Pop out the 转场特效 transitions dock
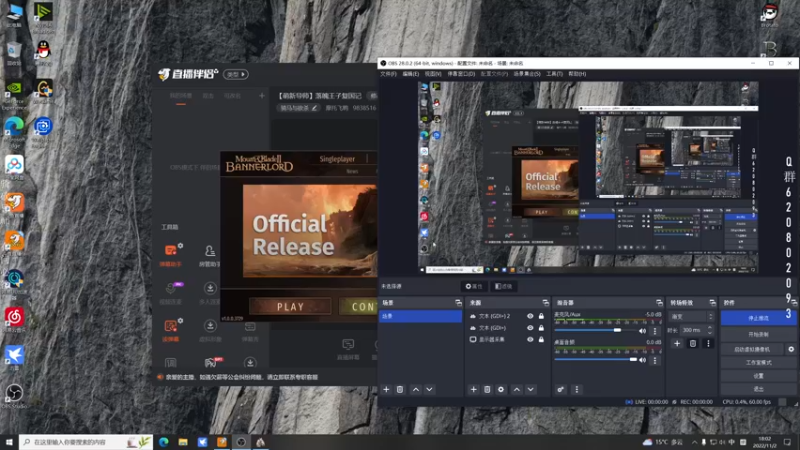Viewport: 800px width, 450px height. (712, 303)
